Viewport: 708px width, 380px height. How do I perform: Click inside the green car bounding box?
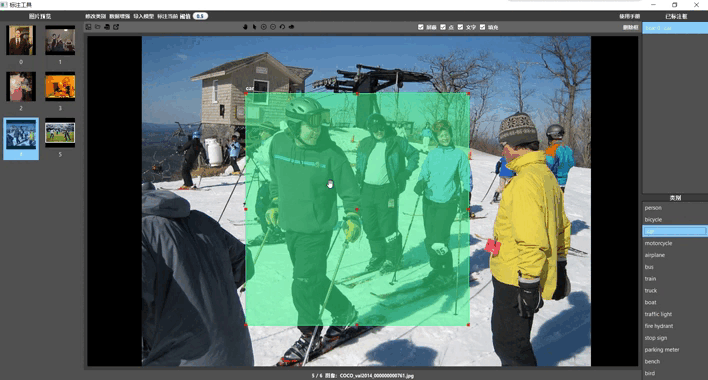(357, 209)
